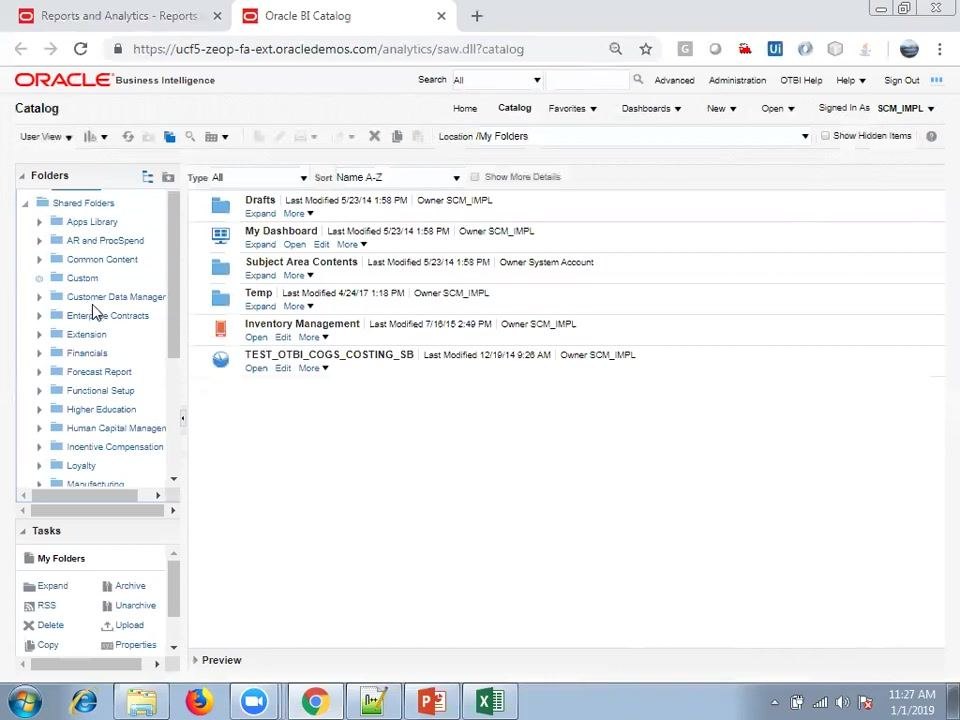This screenshot has width=960, height=720.
Task: Click the Refresh icon in Catalog toolbar
Action: (127, 137)
